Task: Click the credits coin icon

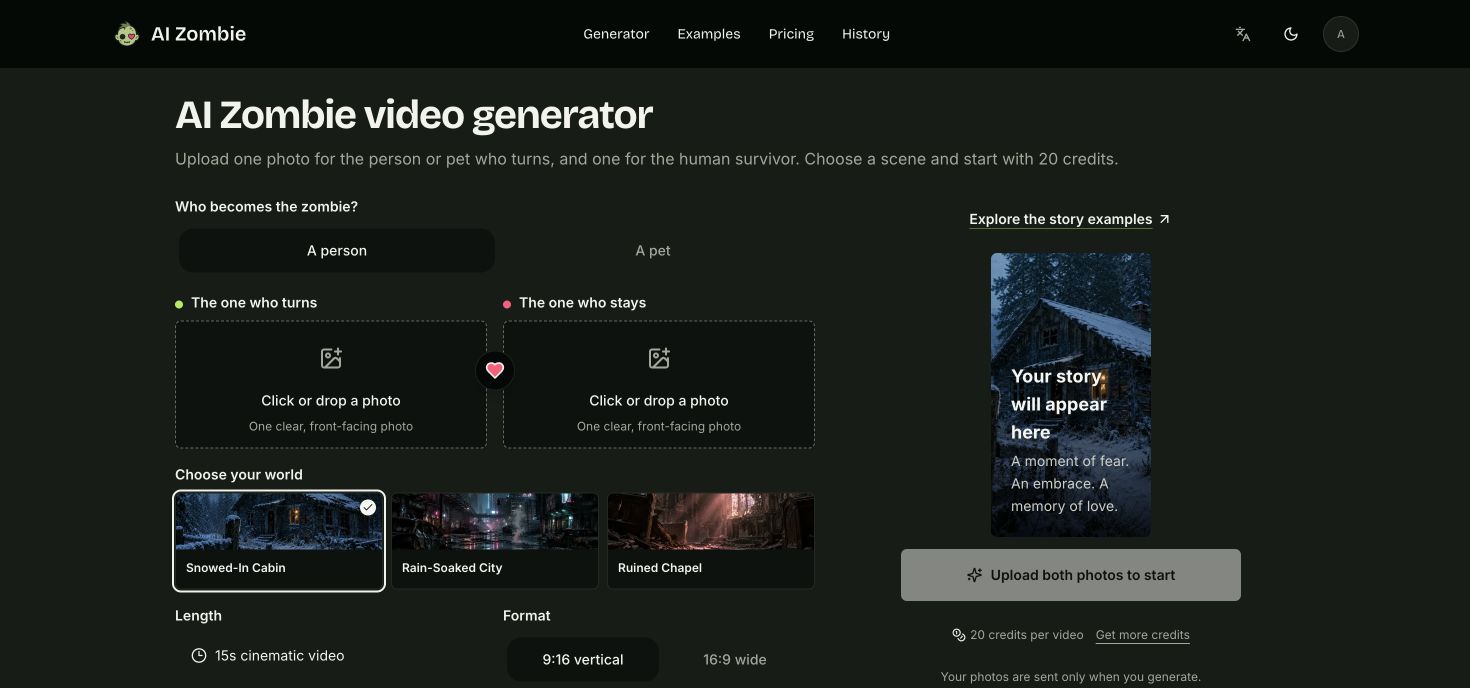Action: [959, 635]
